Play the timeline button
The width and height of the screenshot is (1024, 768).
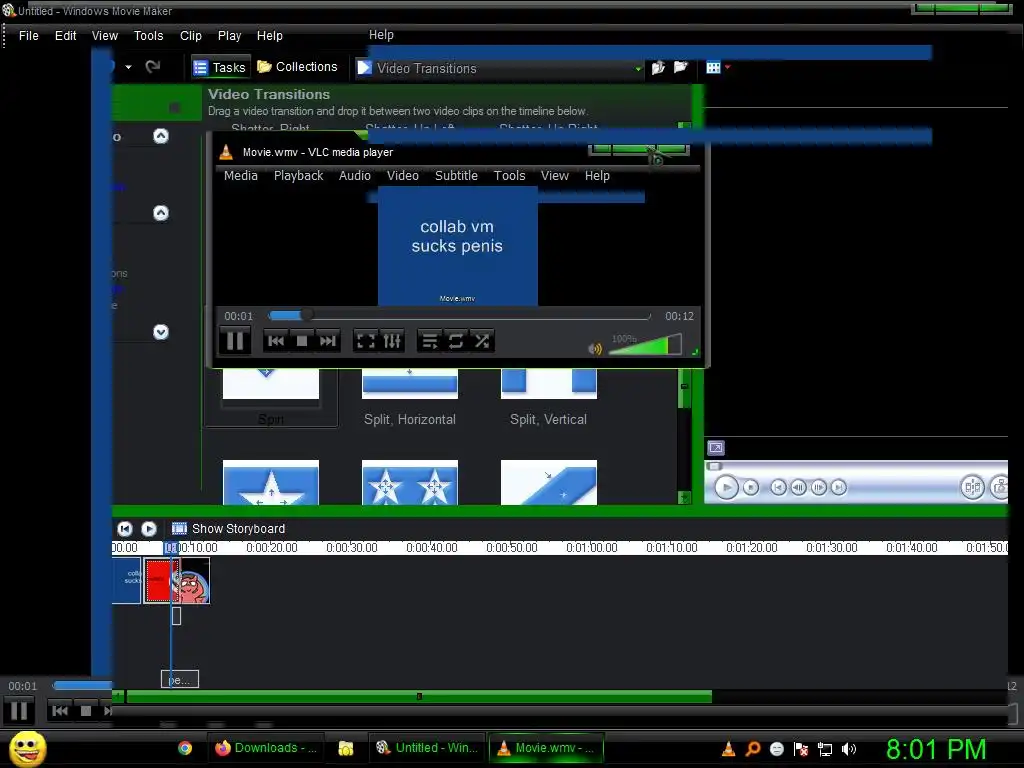point(149,529)
